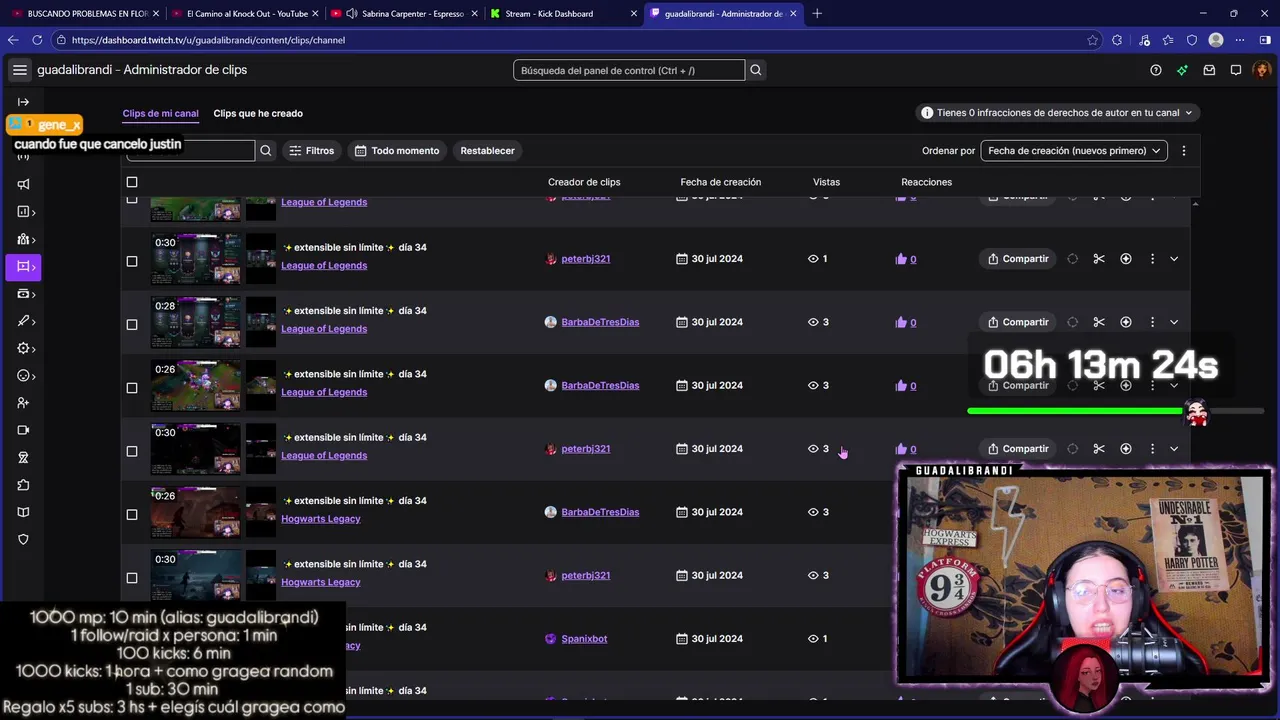Click scissors icon in peterbj321 1-view row
Image resolution: width=1280 pixels, height=720 pixels.
pos(1099,259)
